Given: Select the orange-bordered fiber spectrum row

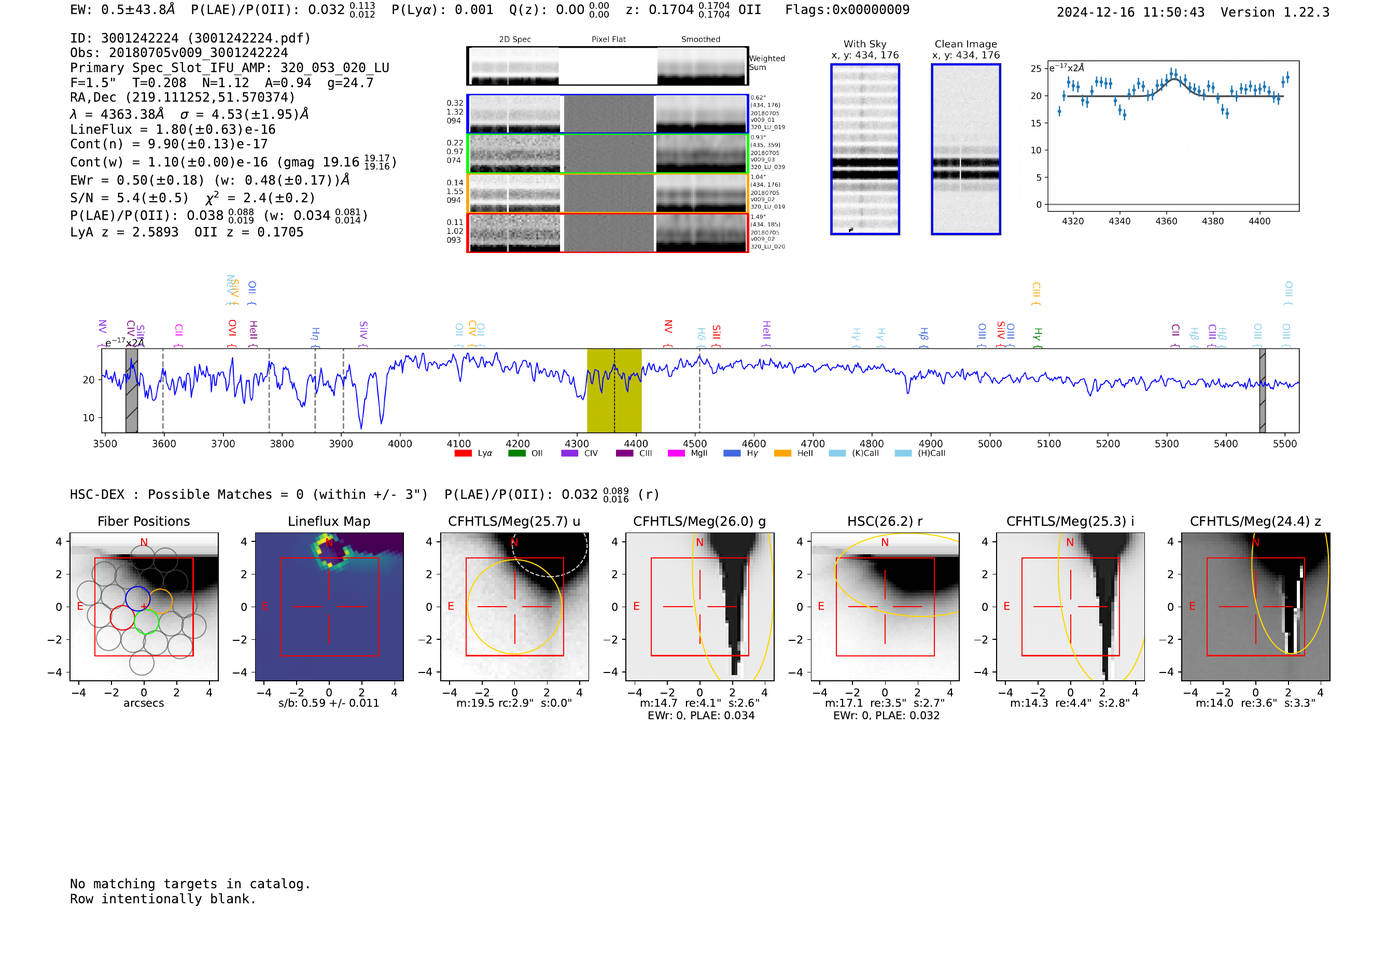Looking at the screenshot, I should [x=607, y=193].
